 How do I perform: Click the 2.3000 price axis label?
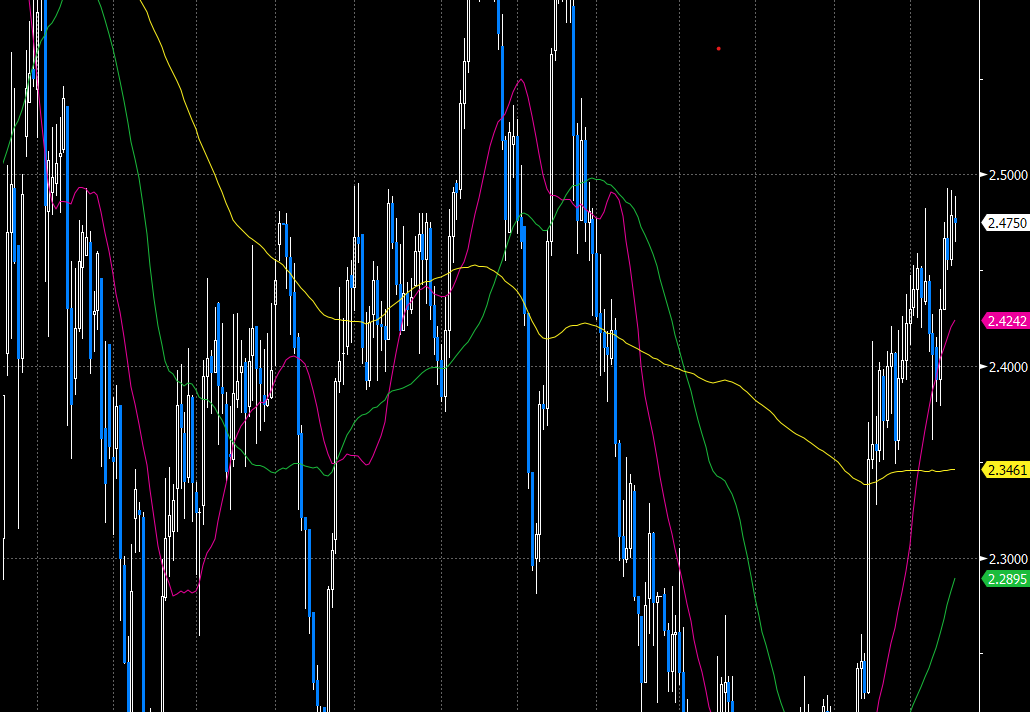point(1008,559)
